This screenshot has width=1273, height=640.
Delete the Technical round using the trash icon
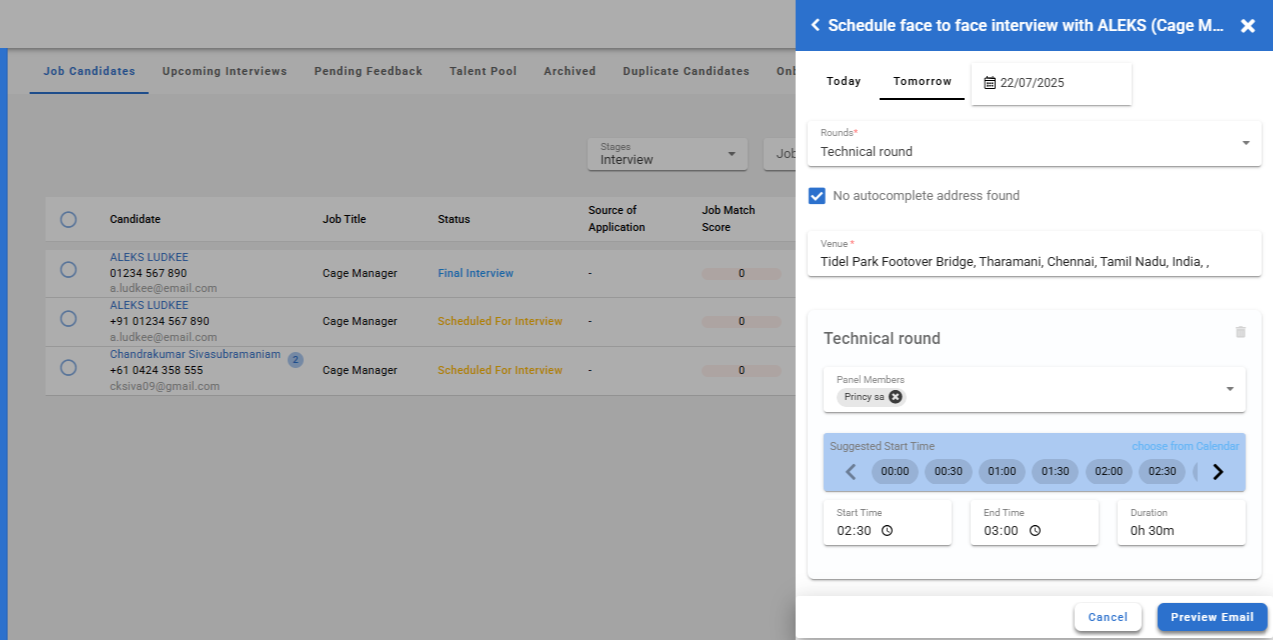[1240, 332]
